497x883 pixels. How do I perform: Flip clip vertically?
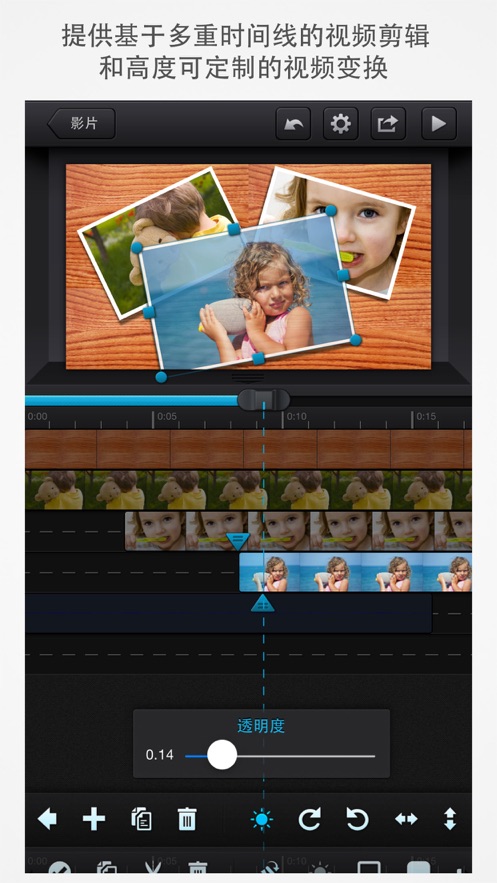449,818
